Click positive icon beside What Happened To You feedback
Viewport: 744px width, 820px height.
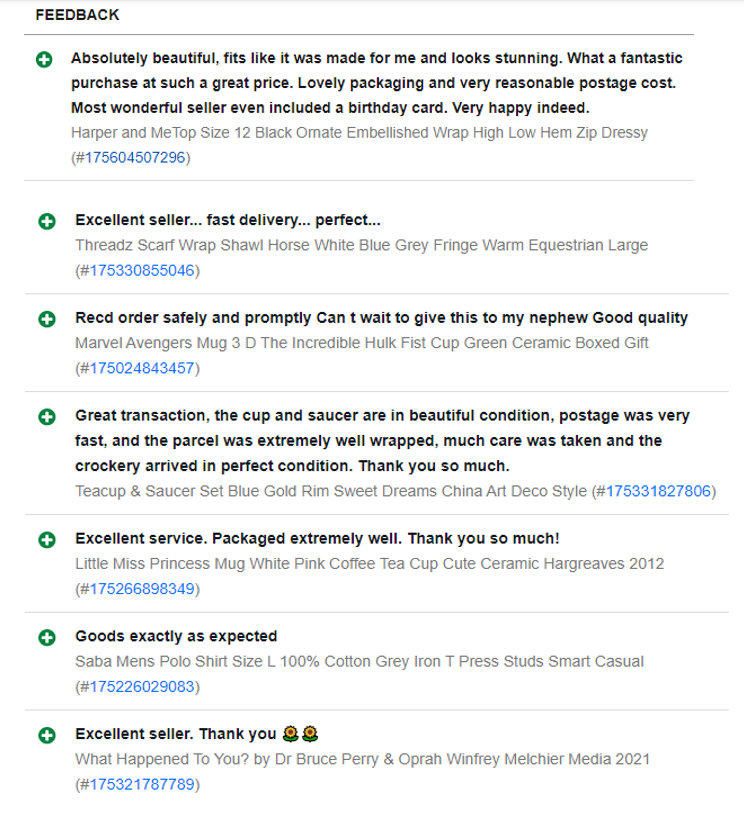47,735
